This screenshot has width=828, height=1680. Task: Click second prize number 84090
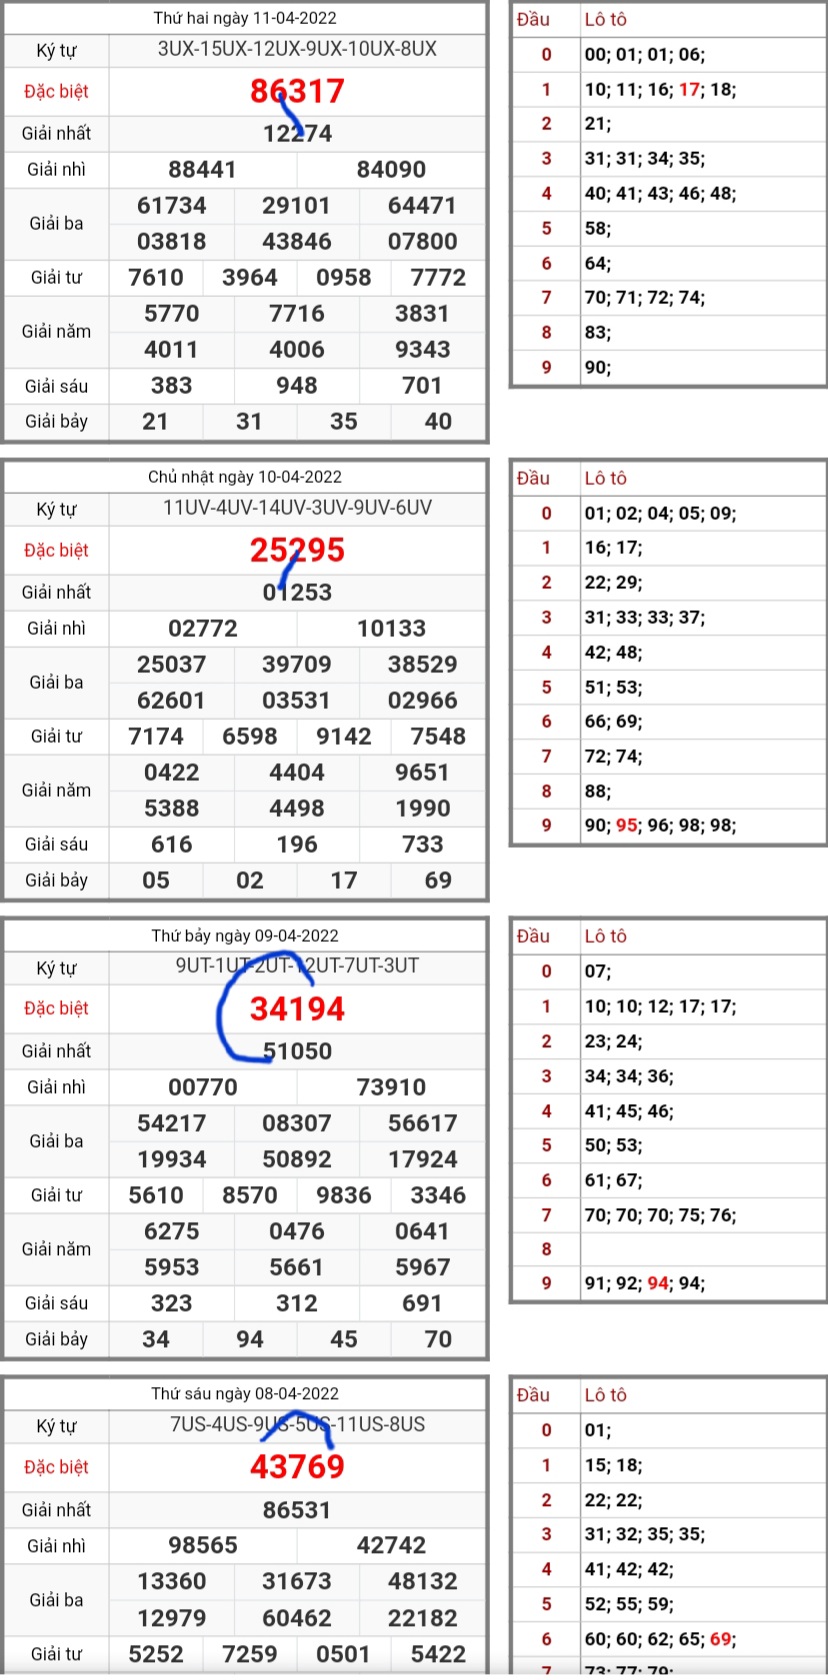pos(391,169)
